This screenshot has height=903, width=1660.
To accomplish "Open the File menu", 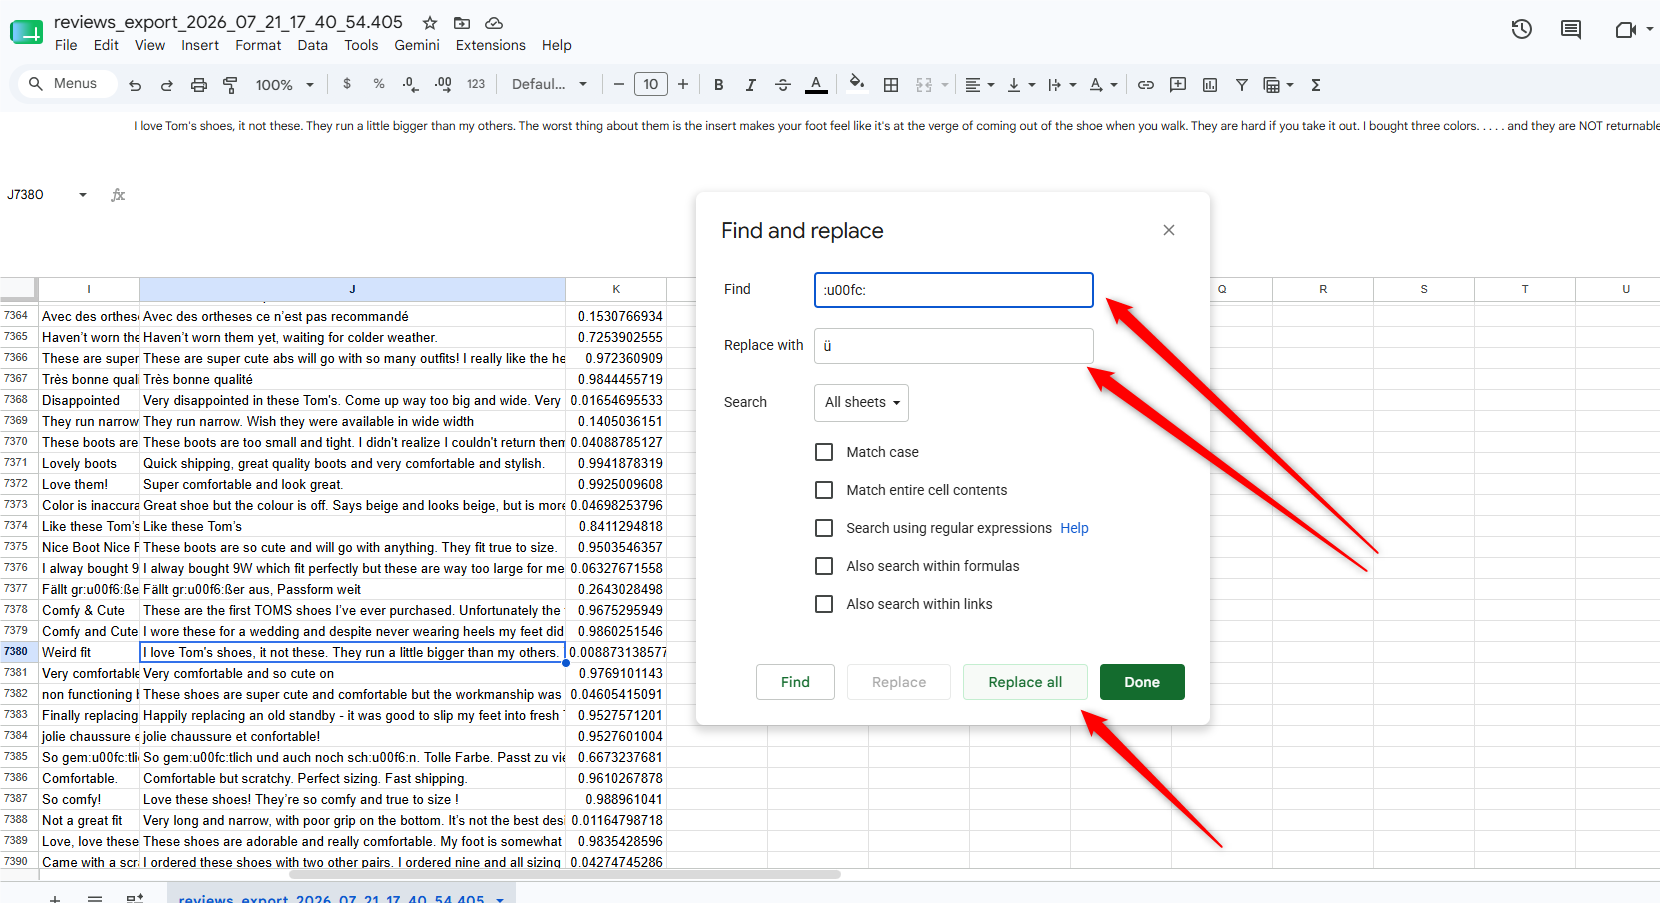I will (x=66, y=45).
